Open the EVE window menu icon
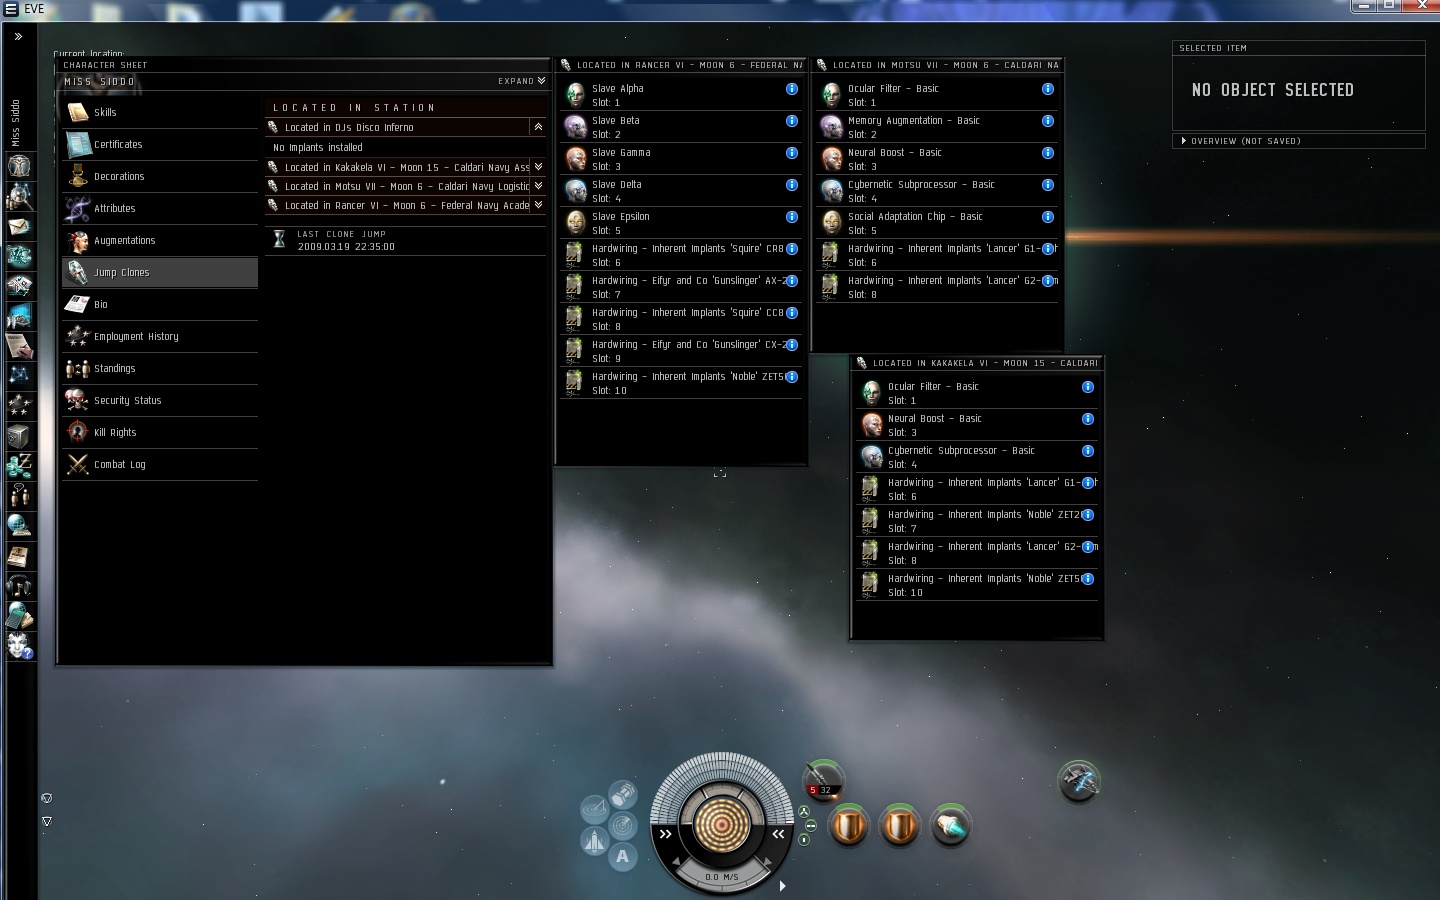Image resolution: width=1440 pixels, height=900 pixels. 11,9
